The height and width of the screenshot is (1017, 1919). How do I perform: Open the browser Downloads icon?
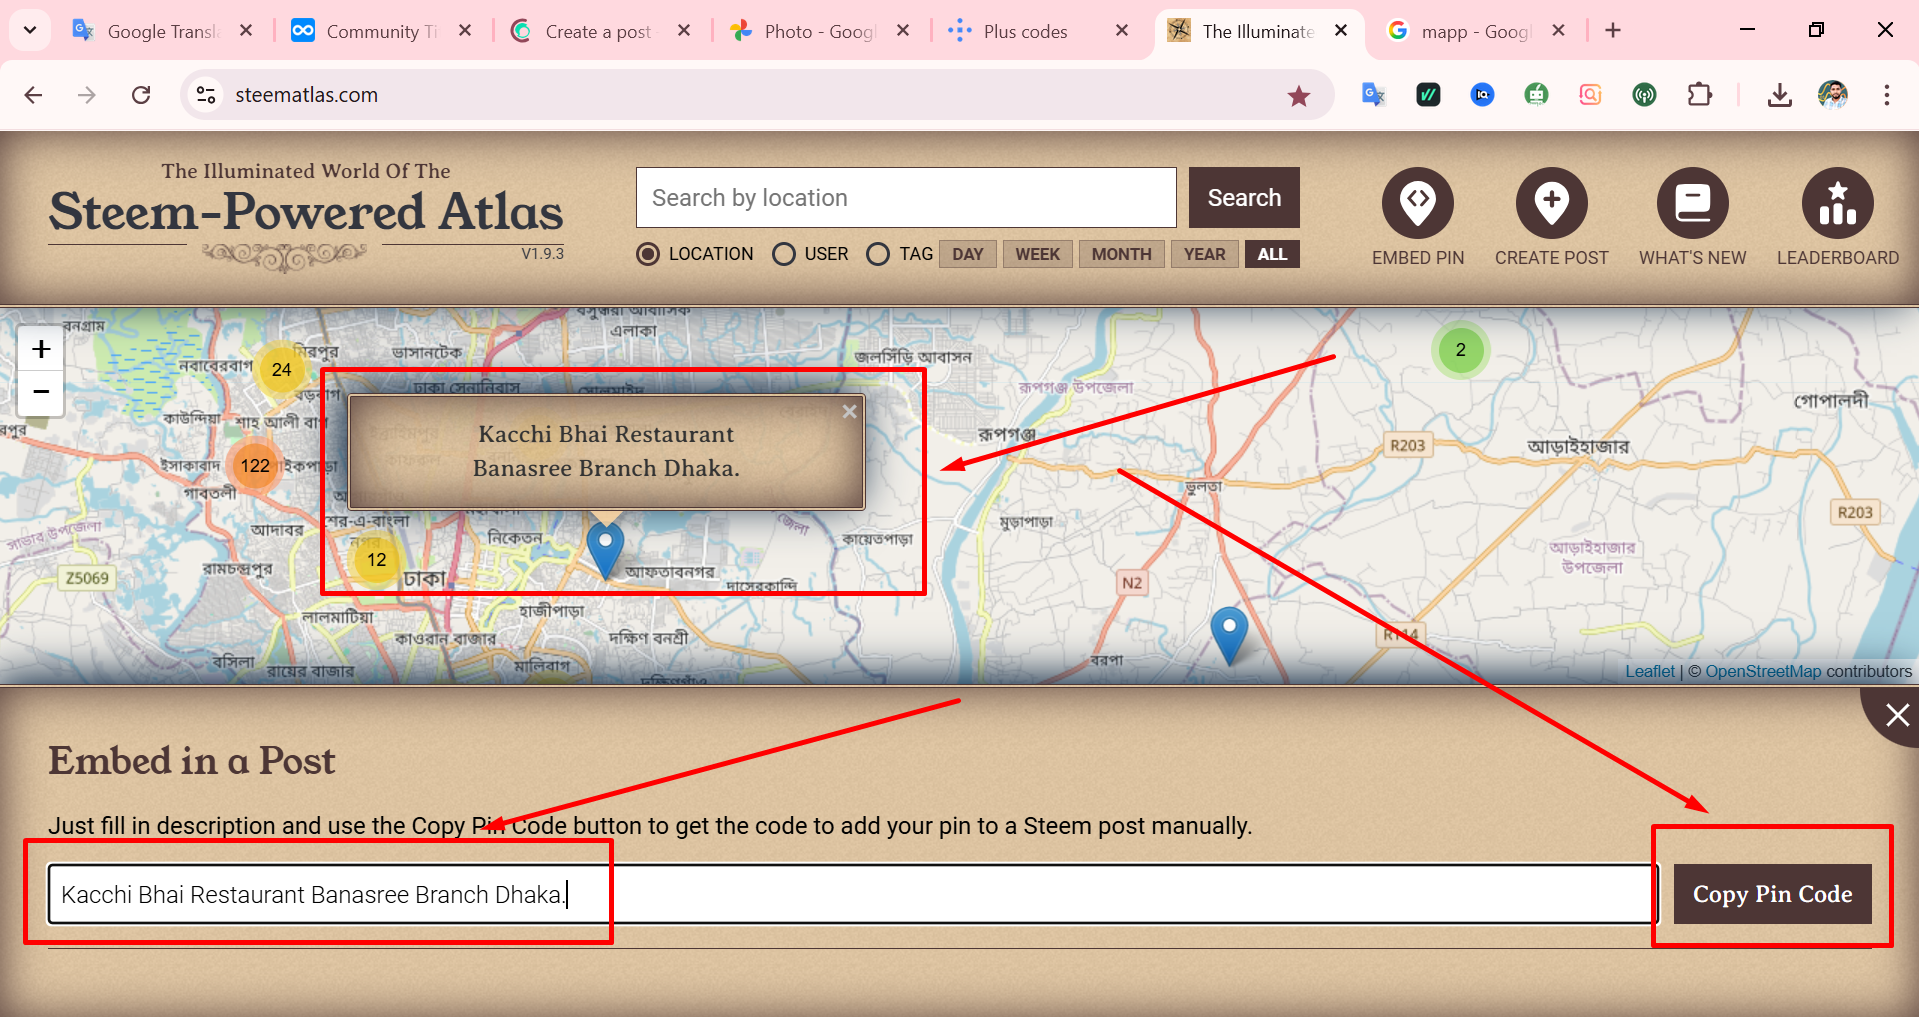[x=1779, y=95]
